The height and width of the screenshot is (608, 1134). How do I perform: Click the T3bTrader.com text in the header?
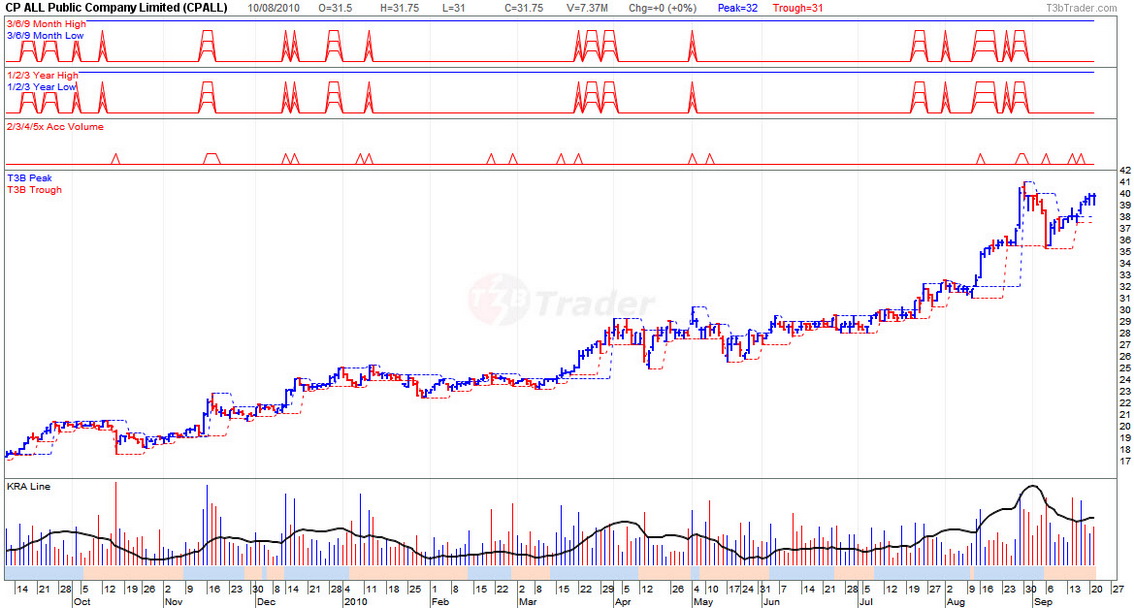pos(1081,8)
